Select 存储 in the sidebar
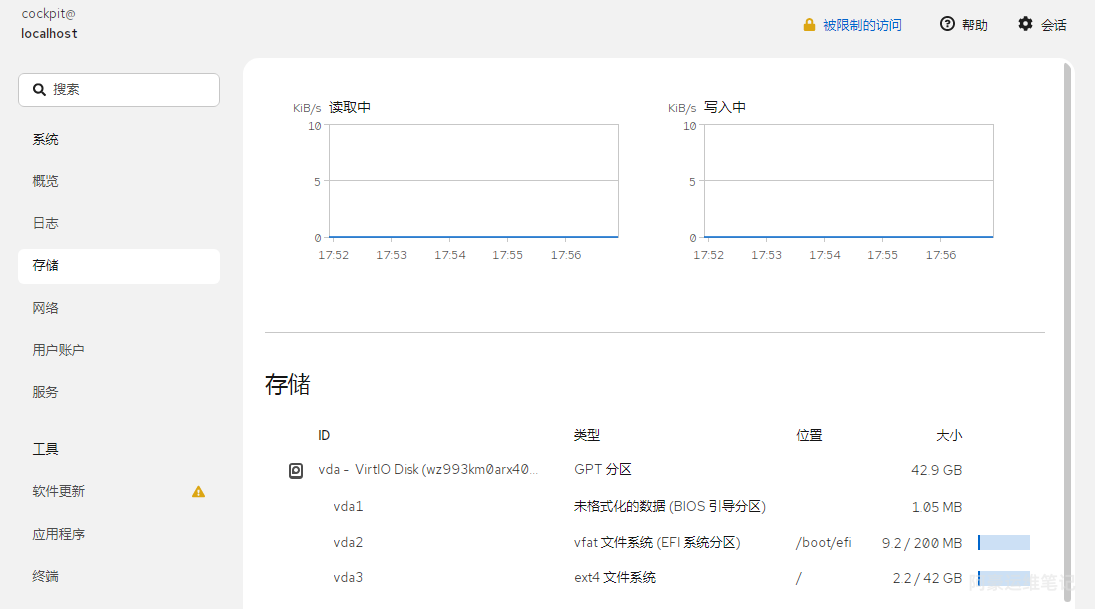1095x609 pixels. coord(46,266)
